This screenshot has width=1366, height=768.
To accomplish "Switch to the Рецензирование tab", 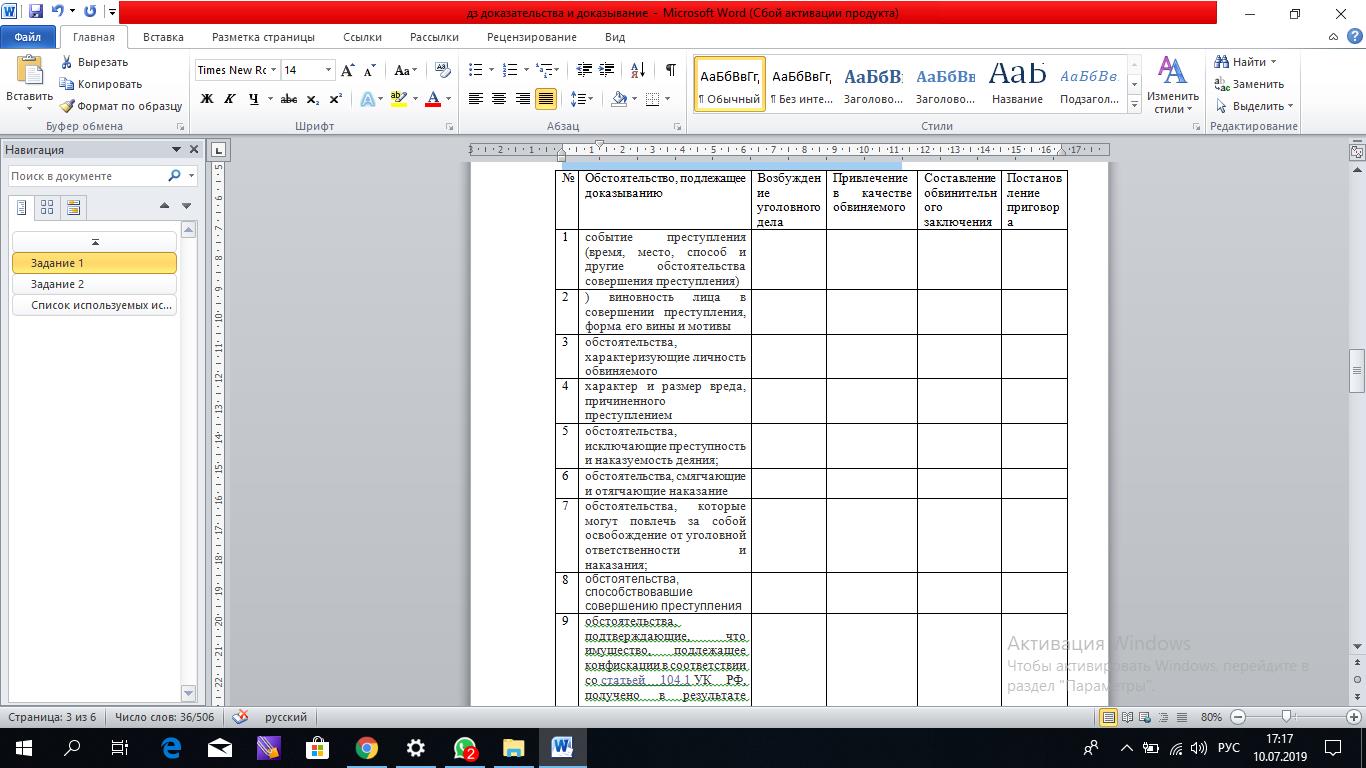I will tap(532, 37).
